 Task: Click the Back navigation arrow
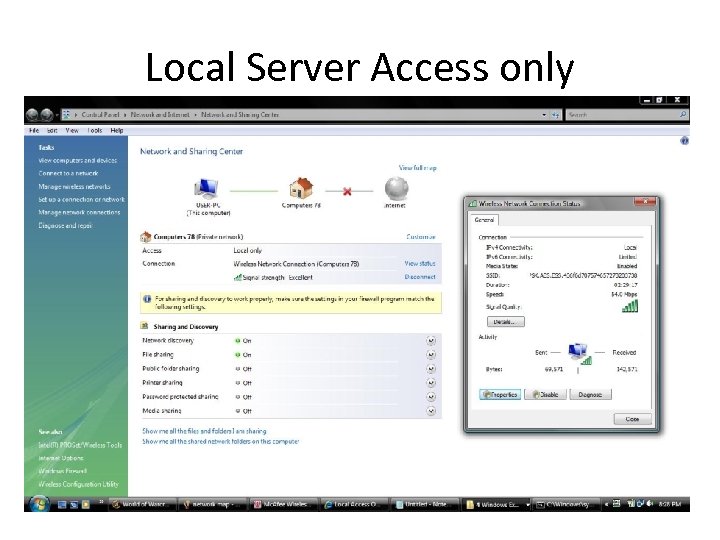[x=33, y=114]
